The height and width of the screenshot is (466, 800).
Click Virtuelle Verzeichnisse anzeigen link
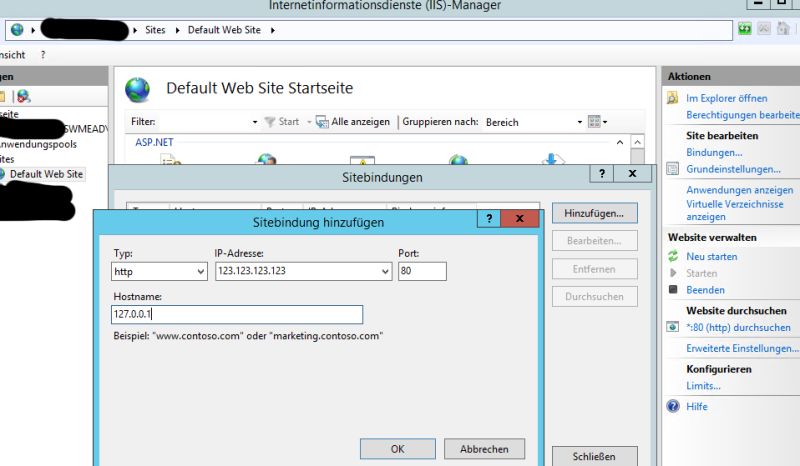pos(735,210)
